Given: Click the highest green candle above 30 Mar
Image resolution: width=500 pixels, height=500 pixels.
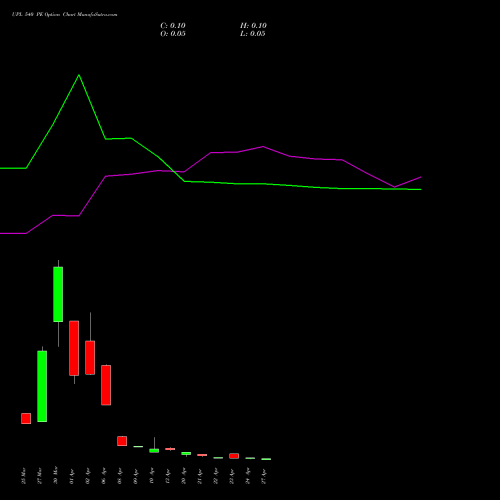Looking at the screenshot, I should (x=58, y=294).
